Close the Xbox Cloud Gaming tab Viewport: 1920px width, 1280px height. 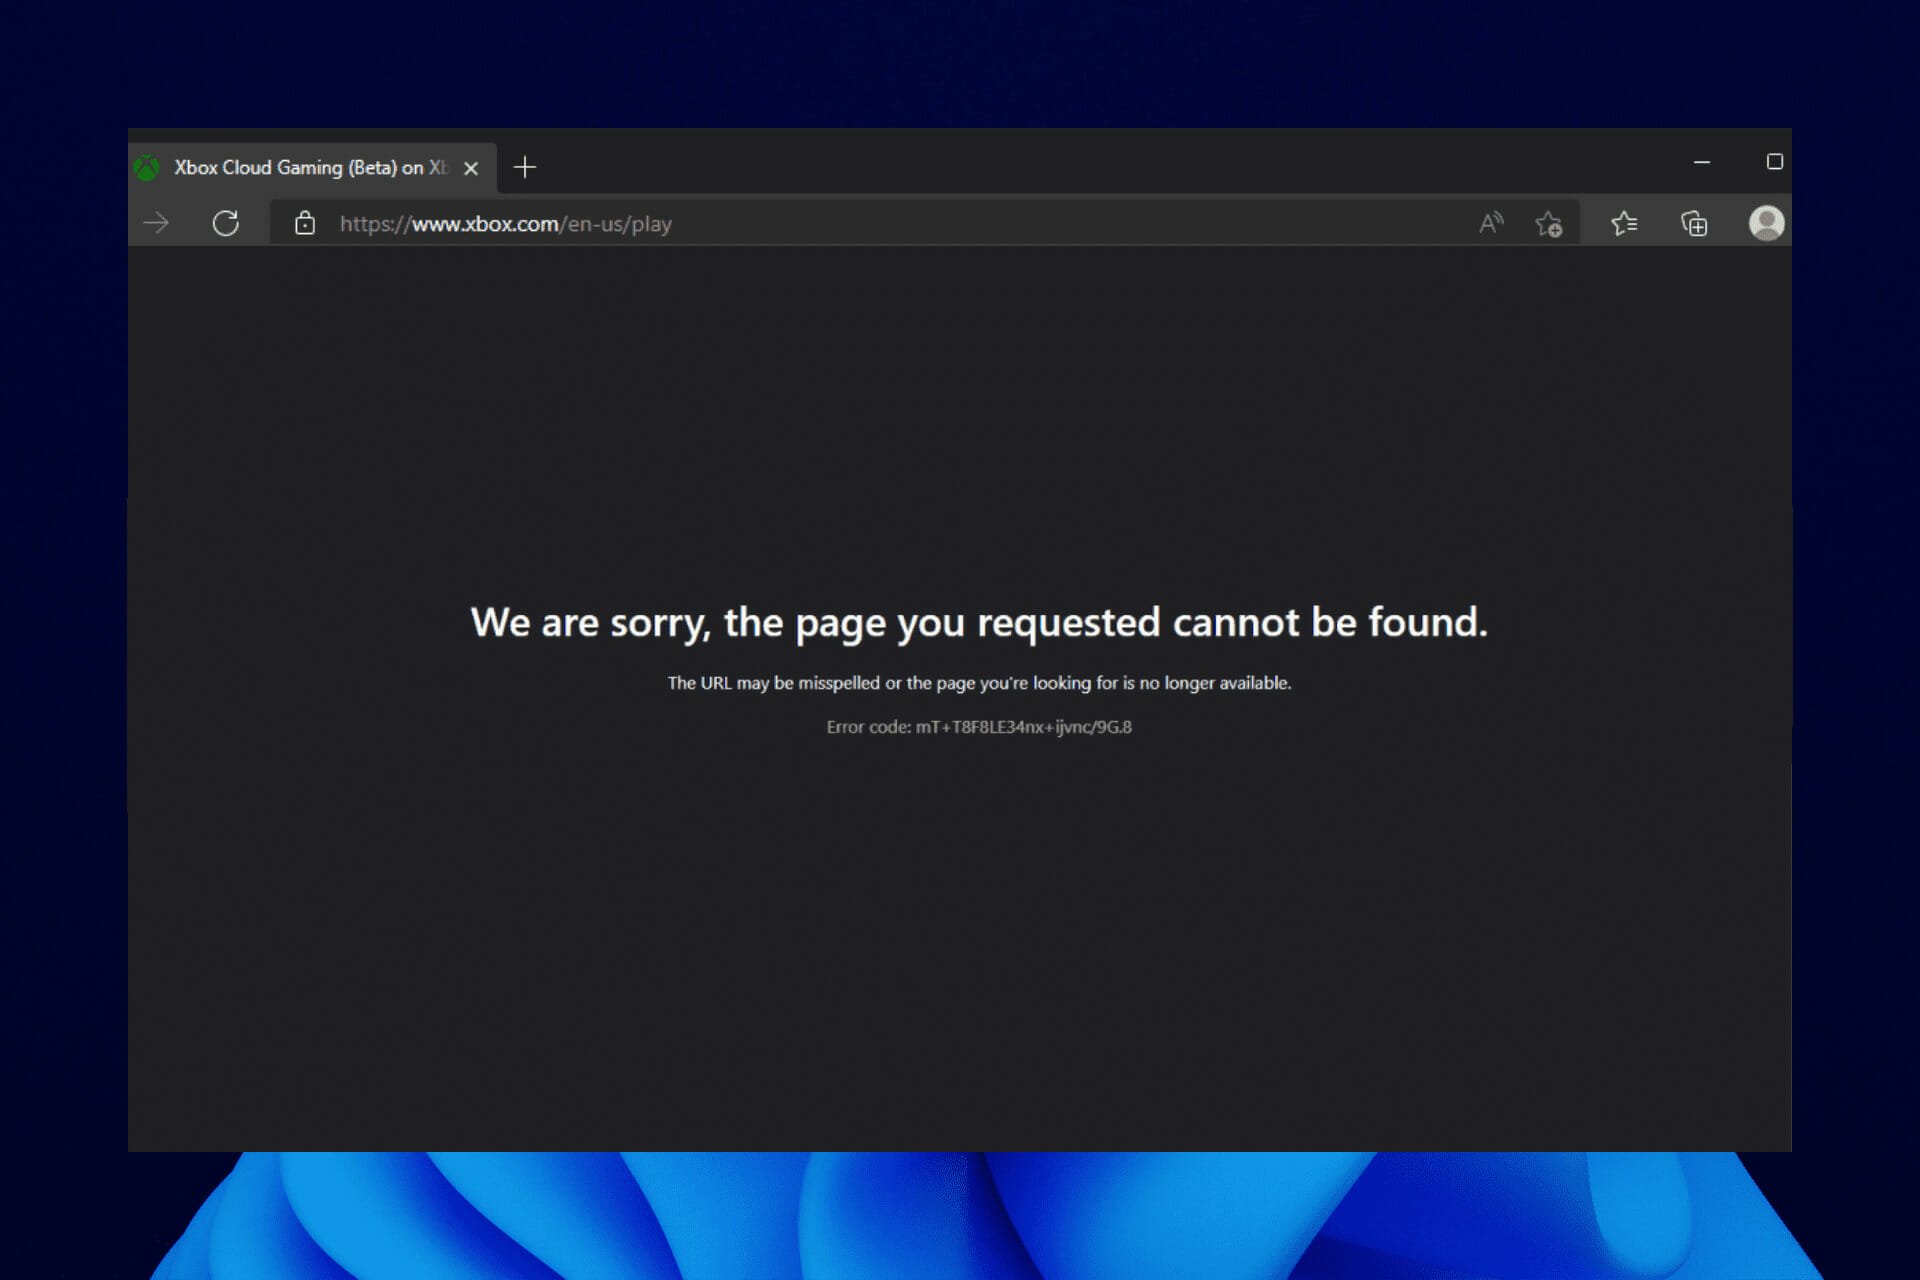(471, 168)
